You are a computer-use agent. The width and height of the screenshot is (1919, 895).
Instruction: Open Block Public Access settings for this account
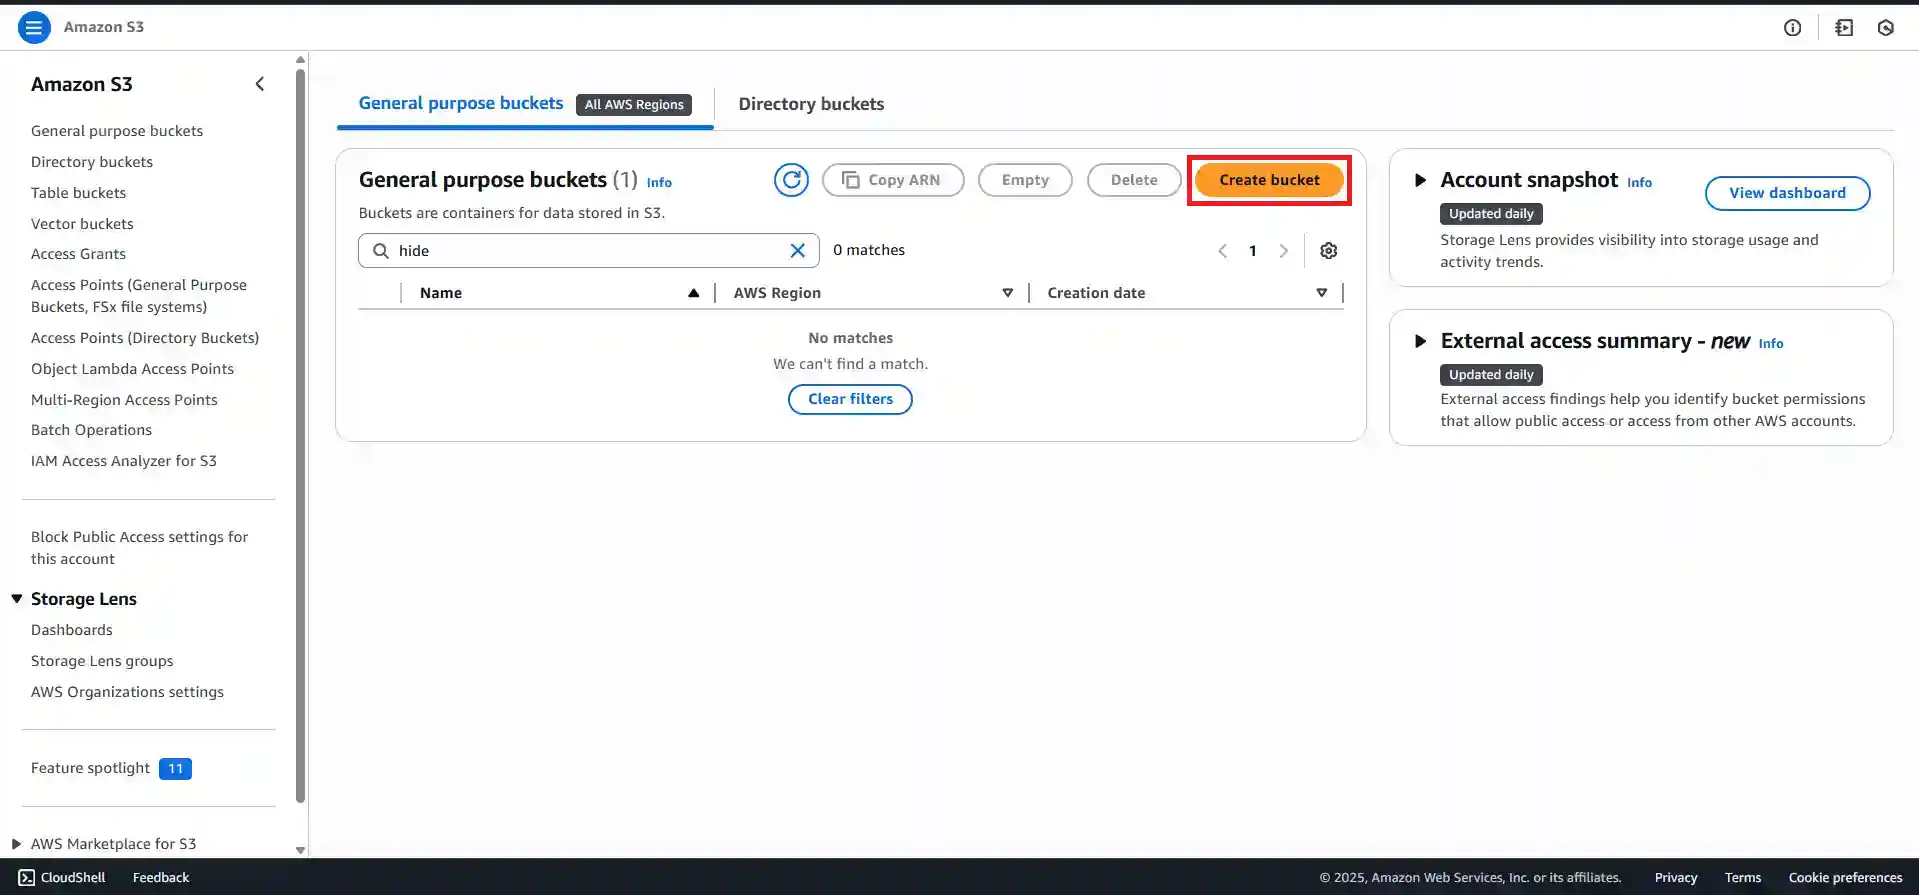tap(139, 548)
